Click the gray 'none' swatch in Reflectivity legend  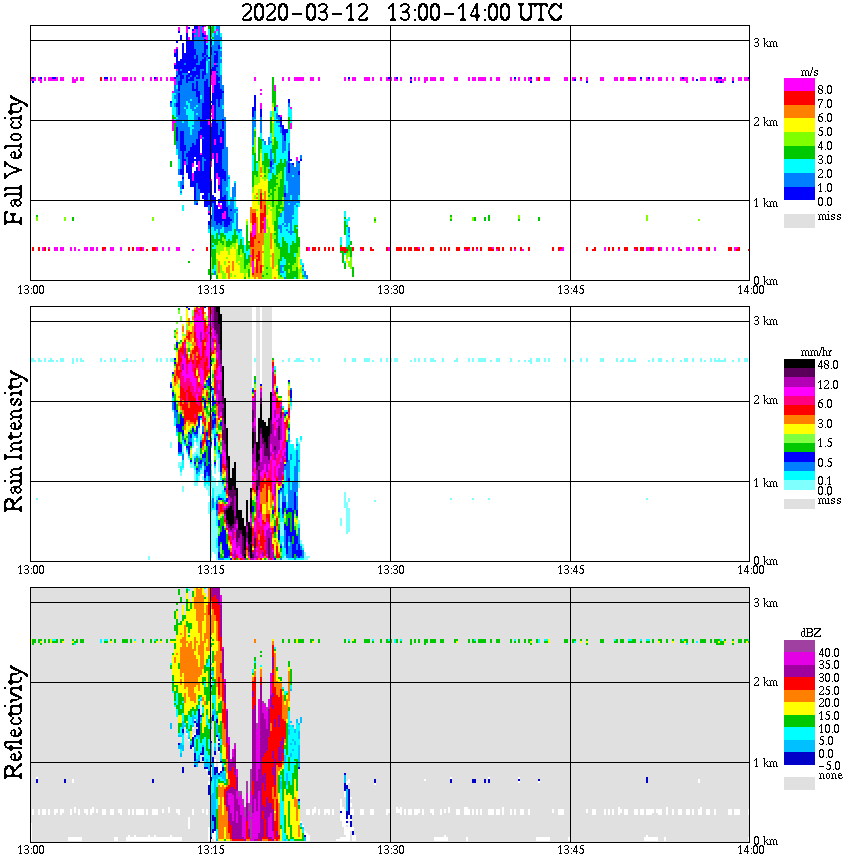tap(799, 783)
